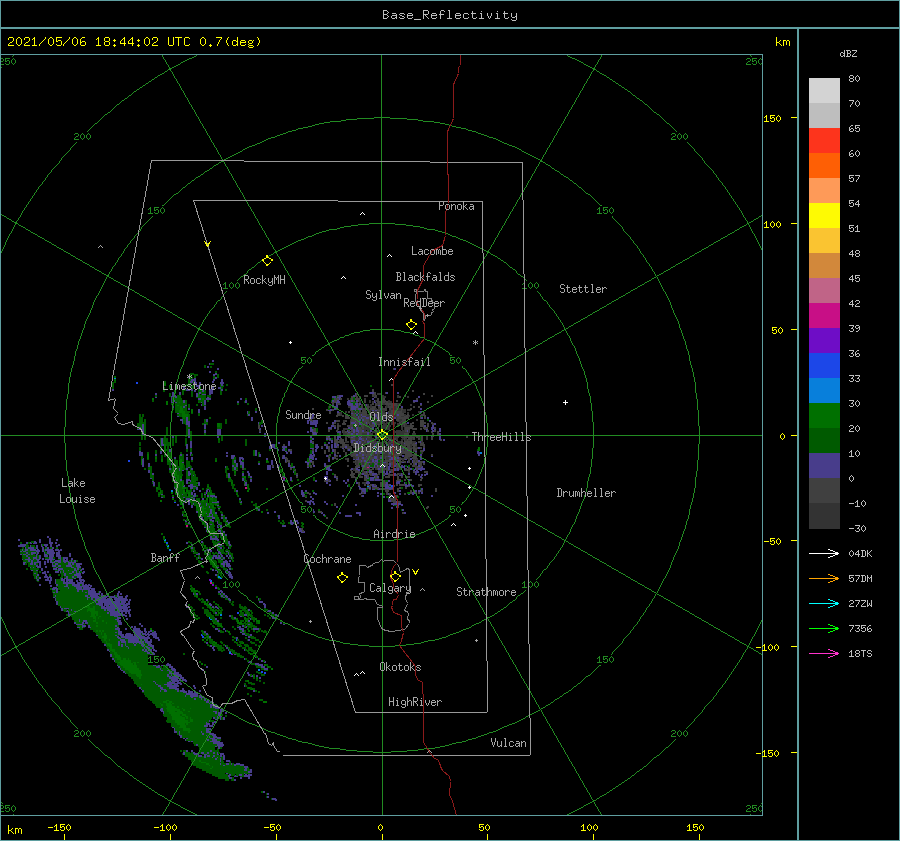The image size is (900, 841).
Task: Click the RockyMH label
Action: coord(264,280)
